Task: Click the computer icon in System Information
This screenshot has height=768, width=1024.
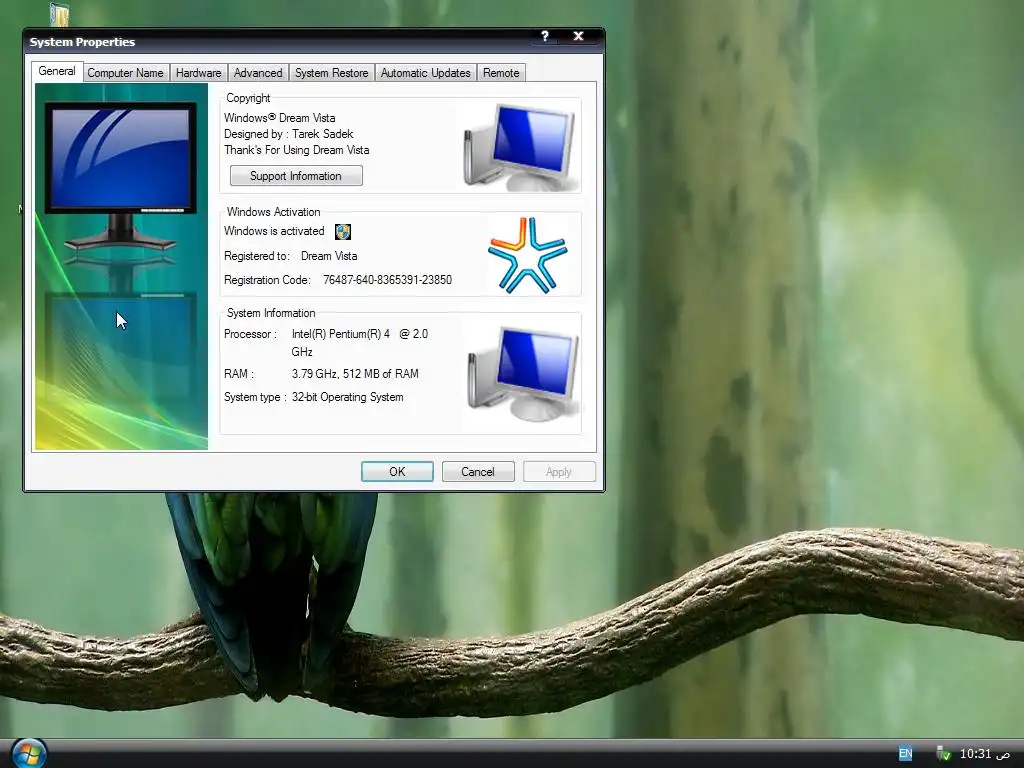Action: coord(524,374)
